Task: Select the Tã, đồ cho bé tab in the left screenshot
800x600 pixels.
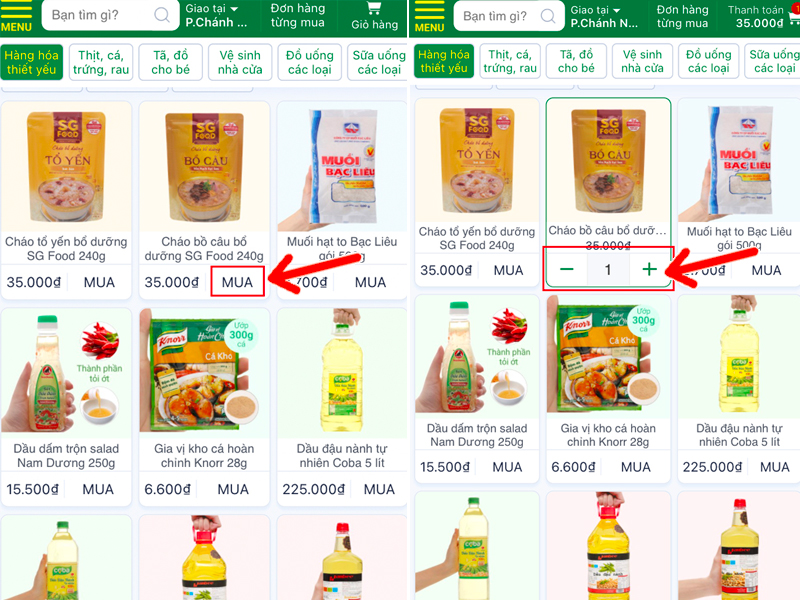Action: click(170, 62)
